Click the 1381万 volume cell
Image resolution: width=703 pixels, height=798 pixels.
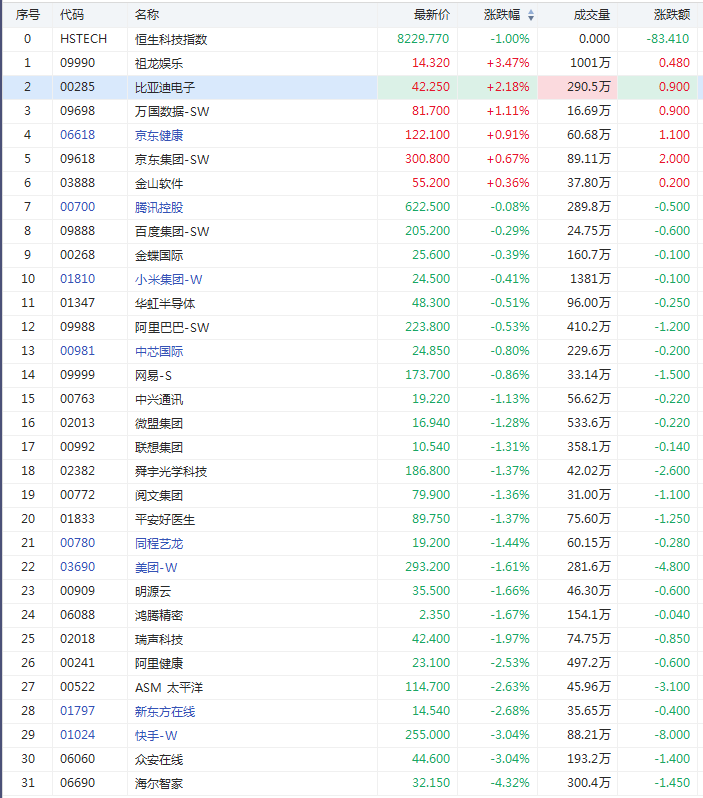(590, 279)
